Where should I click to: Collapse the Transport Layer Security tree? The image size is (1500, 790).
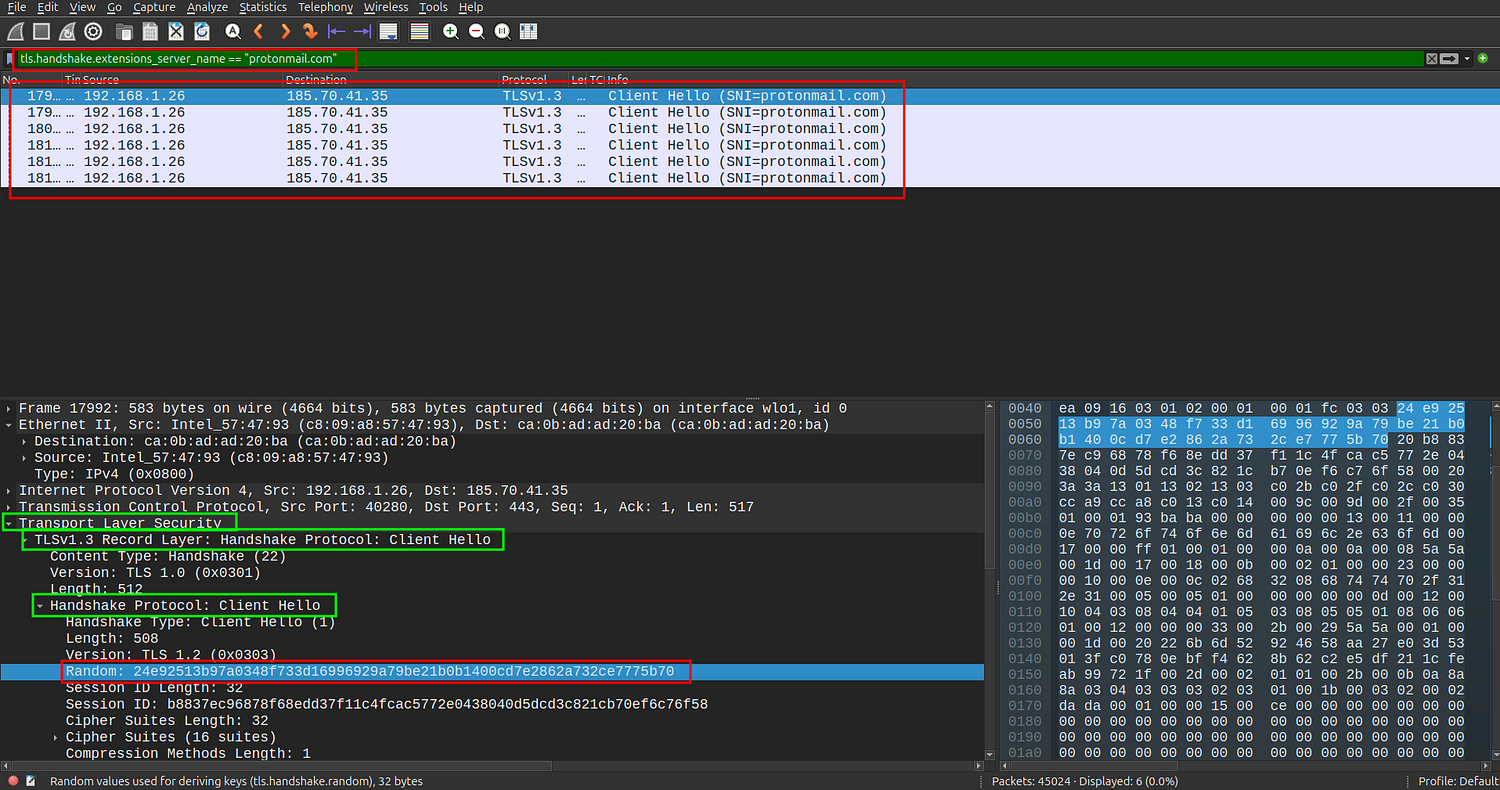[9, 523]
